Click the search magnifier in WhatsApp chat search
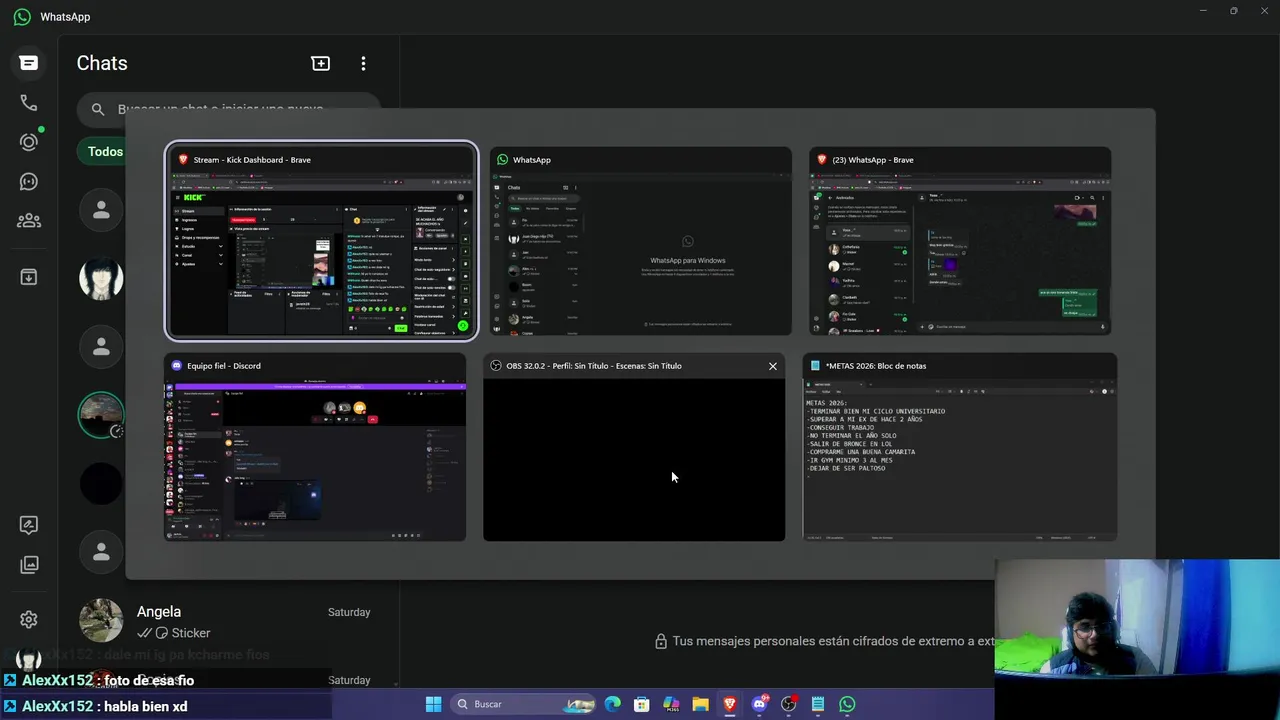Screen dimensions: 1280x720 (98, 109)
